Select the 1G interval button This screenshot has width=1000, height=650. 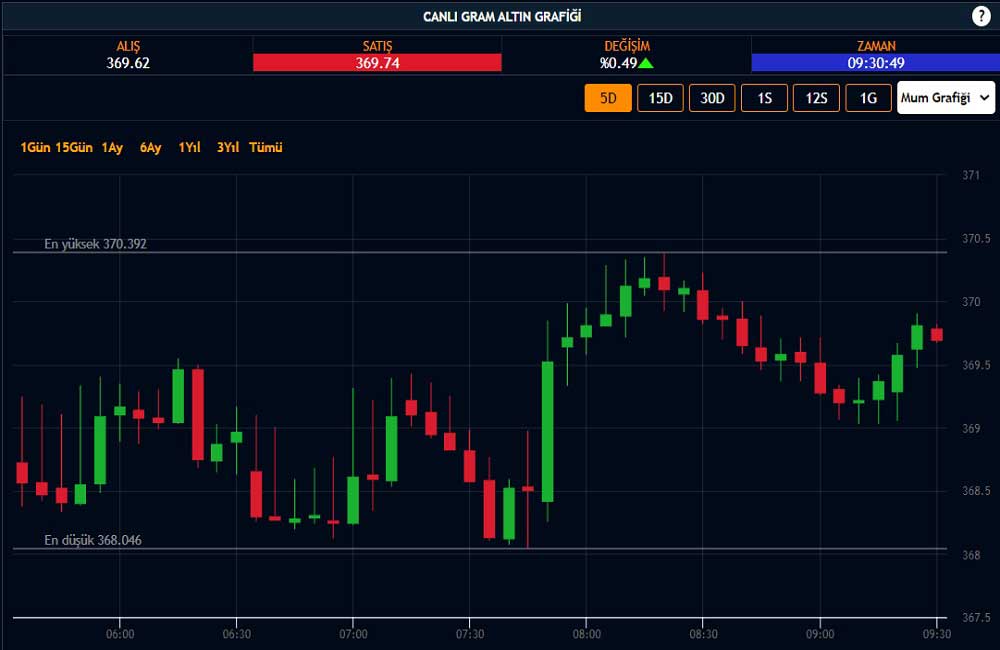point(868,98)
